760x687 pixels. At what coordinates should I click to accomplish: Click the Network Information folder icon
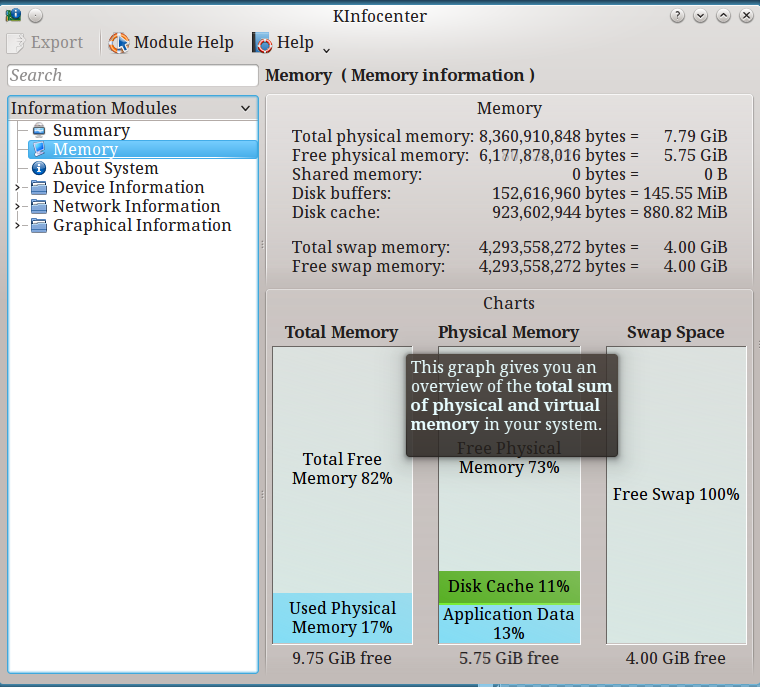(x=39, y=206)
